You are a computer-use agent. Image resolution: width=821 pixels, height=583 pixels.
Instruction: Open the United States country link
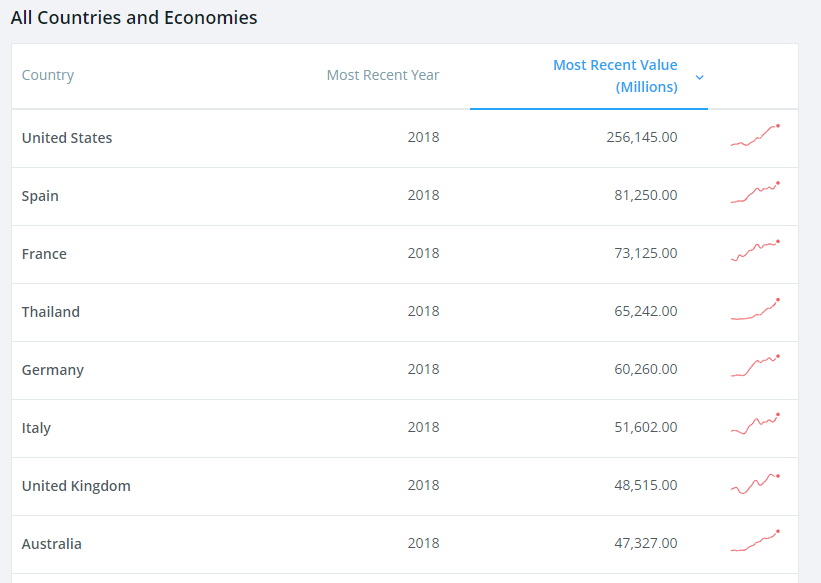point(67,138)
